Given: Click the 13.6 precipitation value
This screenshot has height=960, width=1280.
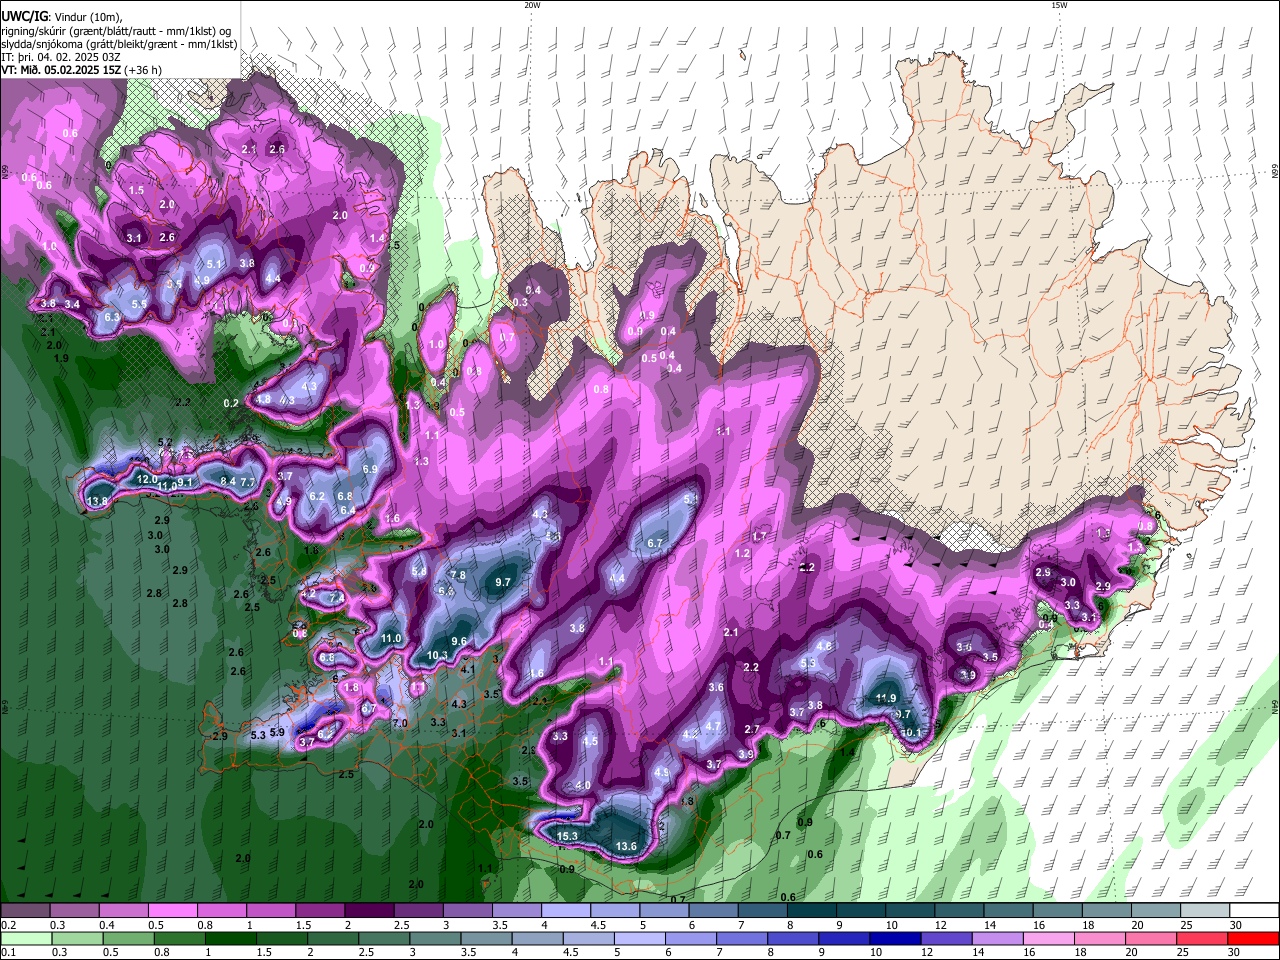Looking at the screenshot, I should click(626, 847).
